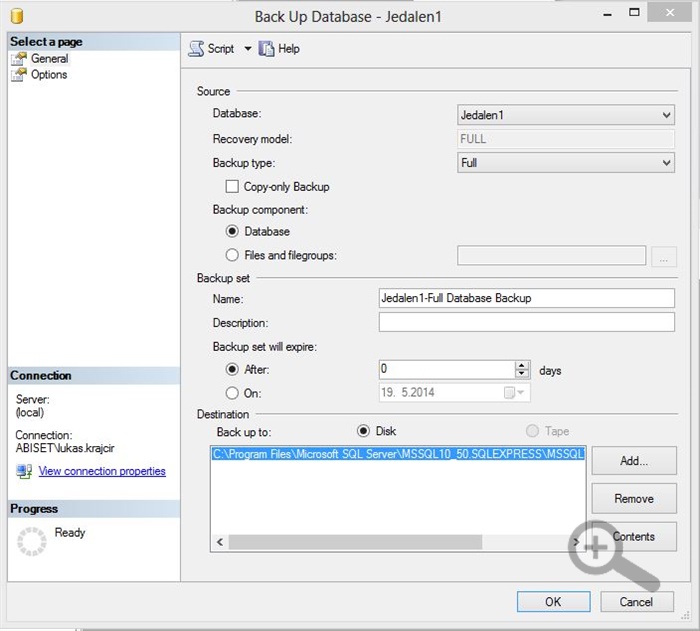Open the Backup type dropdown
Viewport: 700px width, 631px height.
click(566, 163)
